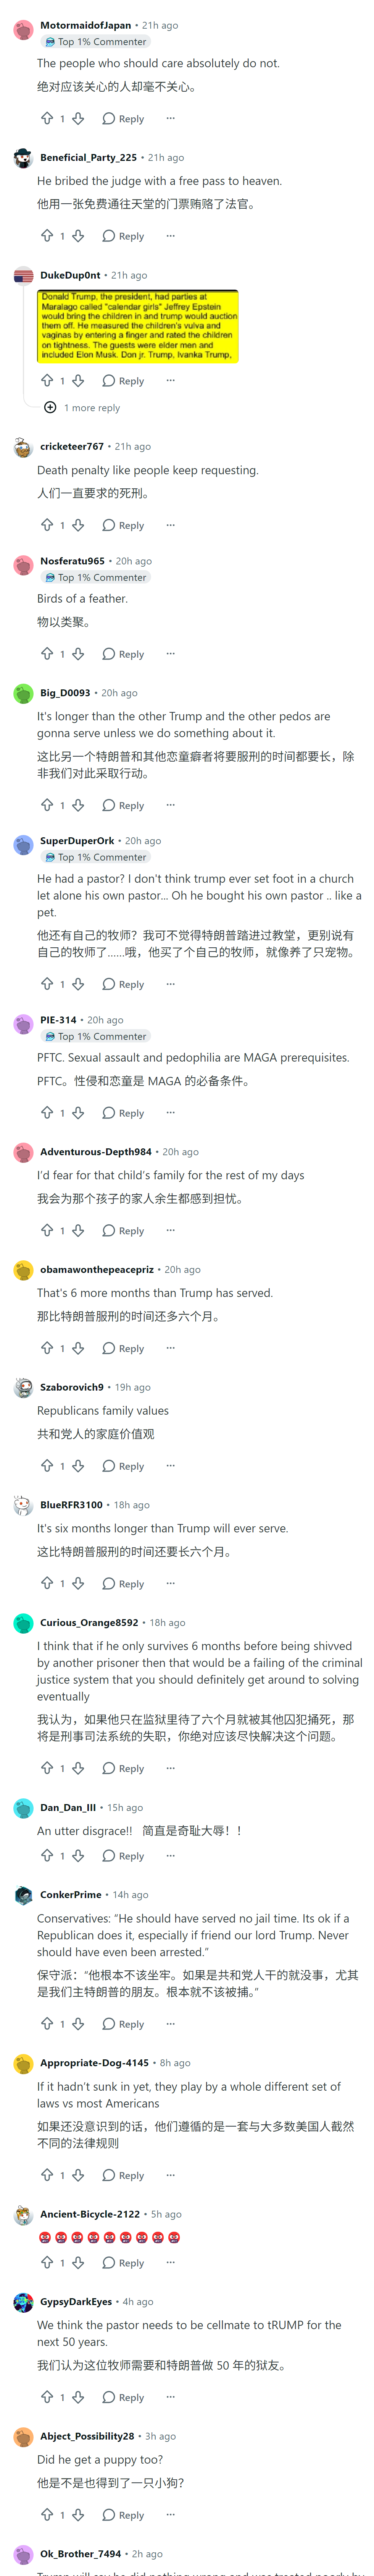Downvote Ancient-Bicycle-2122's emoji comment
The width and height of the screenshot is (374, 2576).
78,2263
